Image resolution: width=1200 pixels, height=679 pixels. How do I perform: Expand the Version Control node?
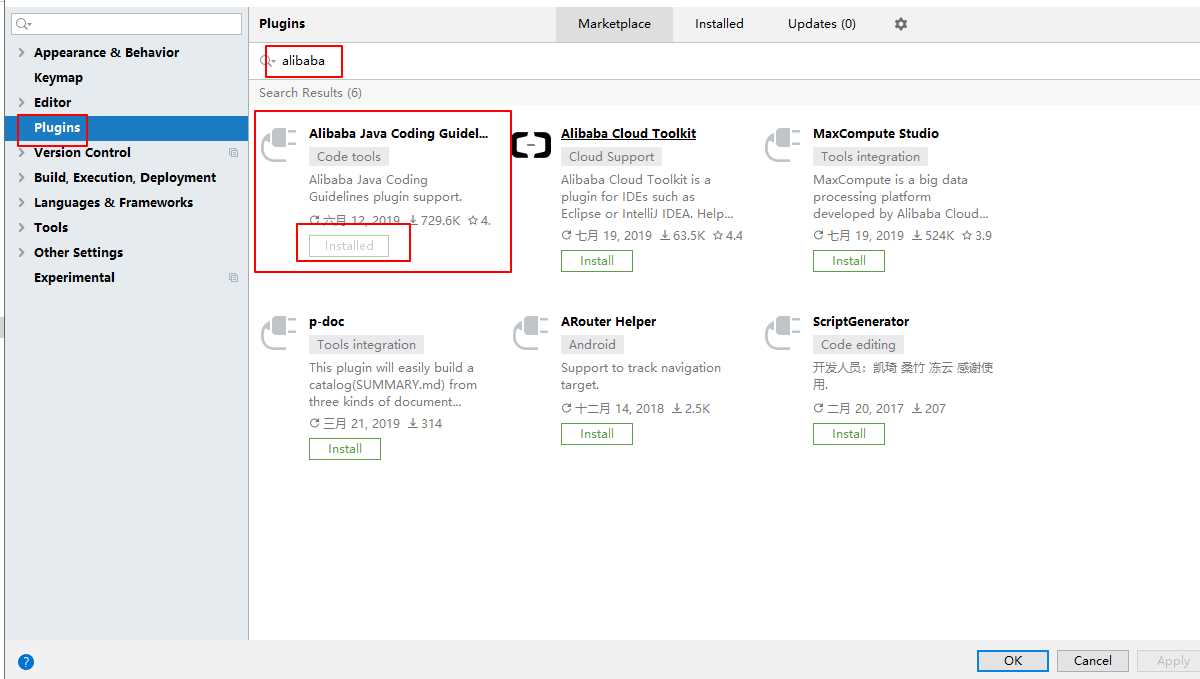click(x=22, y=153)
